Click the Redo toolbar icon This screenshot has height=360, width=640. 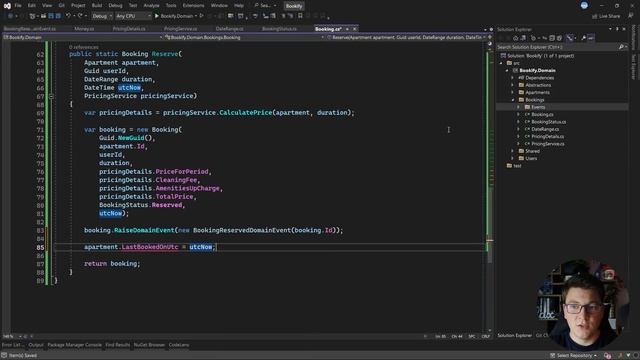pos(80,16)
